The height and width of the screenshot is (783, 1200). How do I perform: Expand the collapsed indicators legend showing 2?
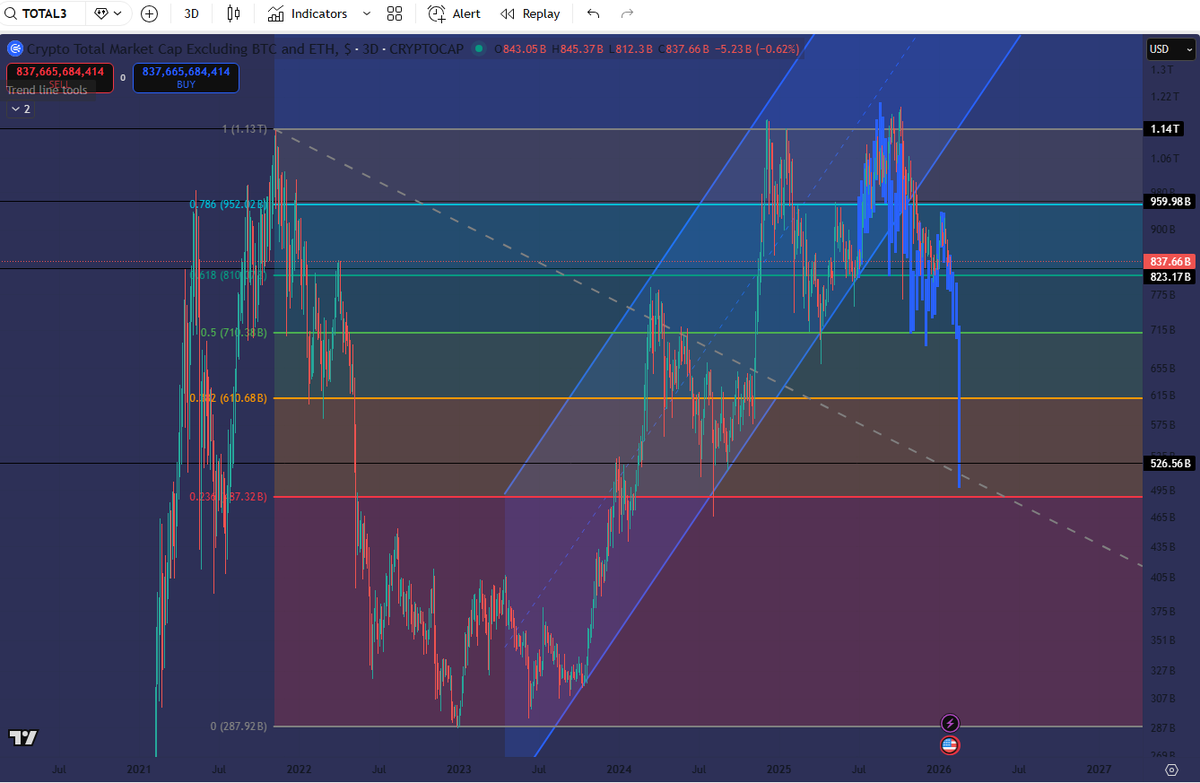pos(21,109)
